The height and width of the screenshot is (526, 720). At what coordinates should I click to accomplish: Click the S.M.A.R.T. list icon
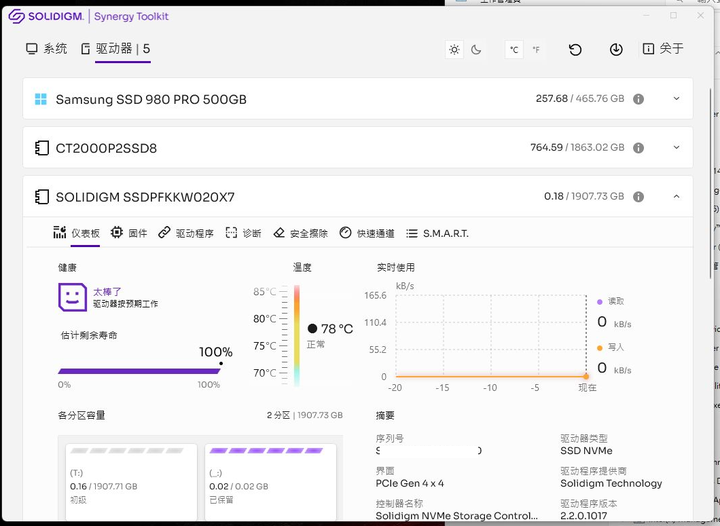pos(412,234)
